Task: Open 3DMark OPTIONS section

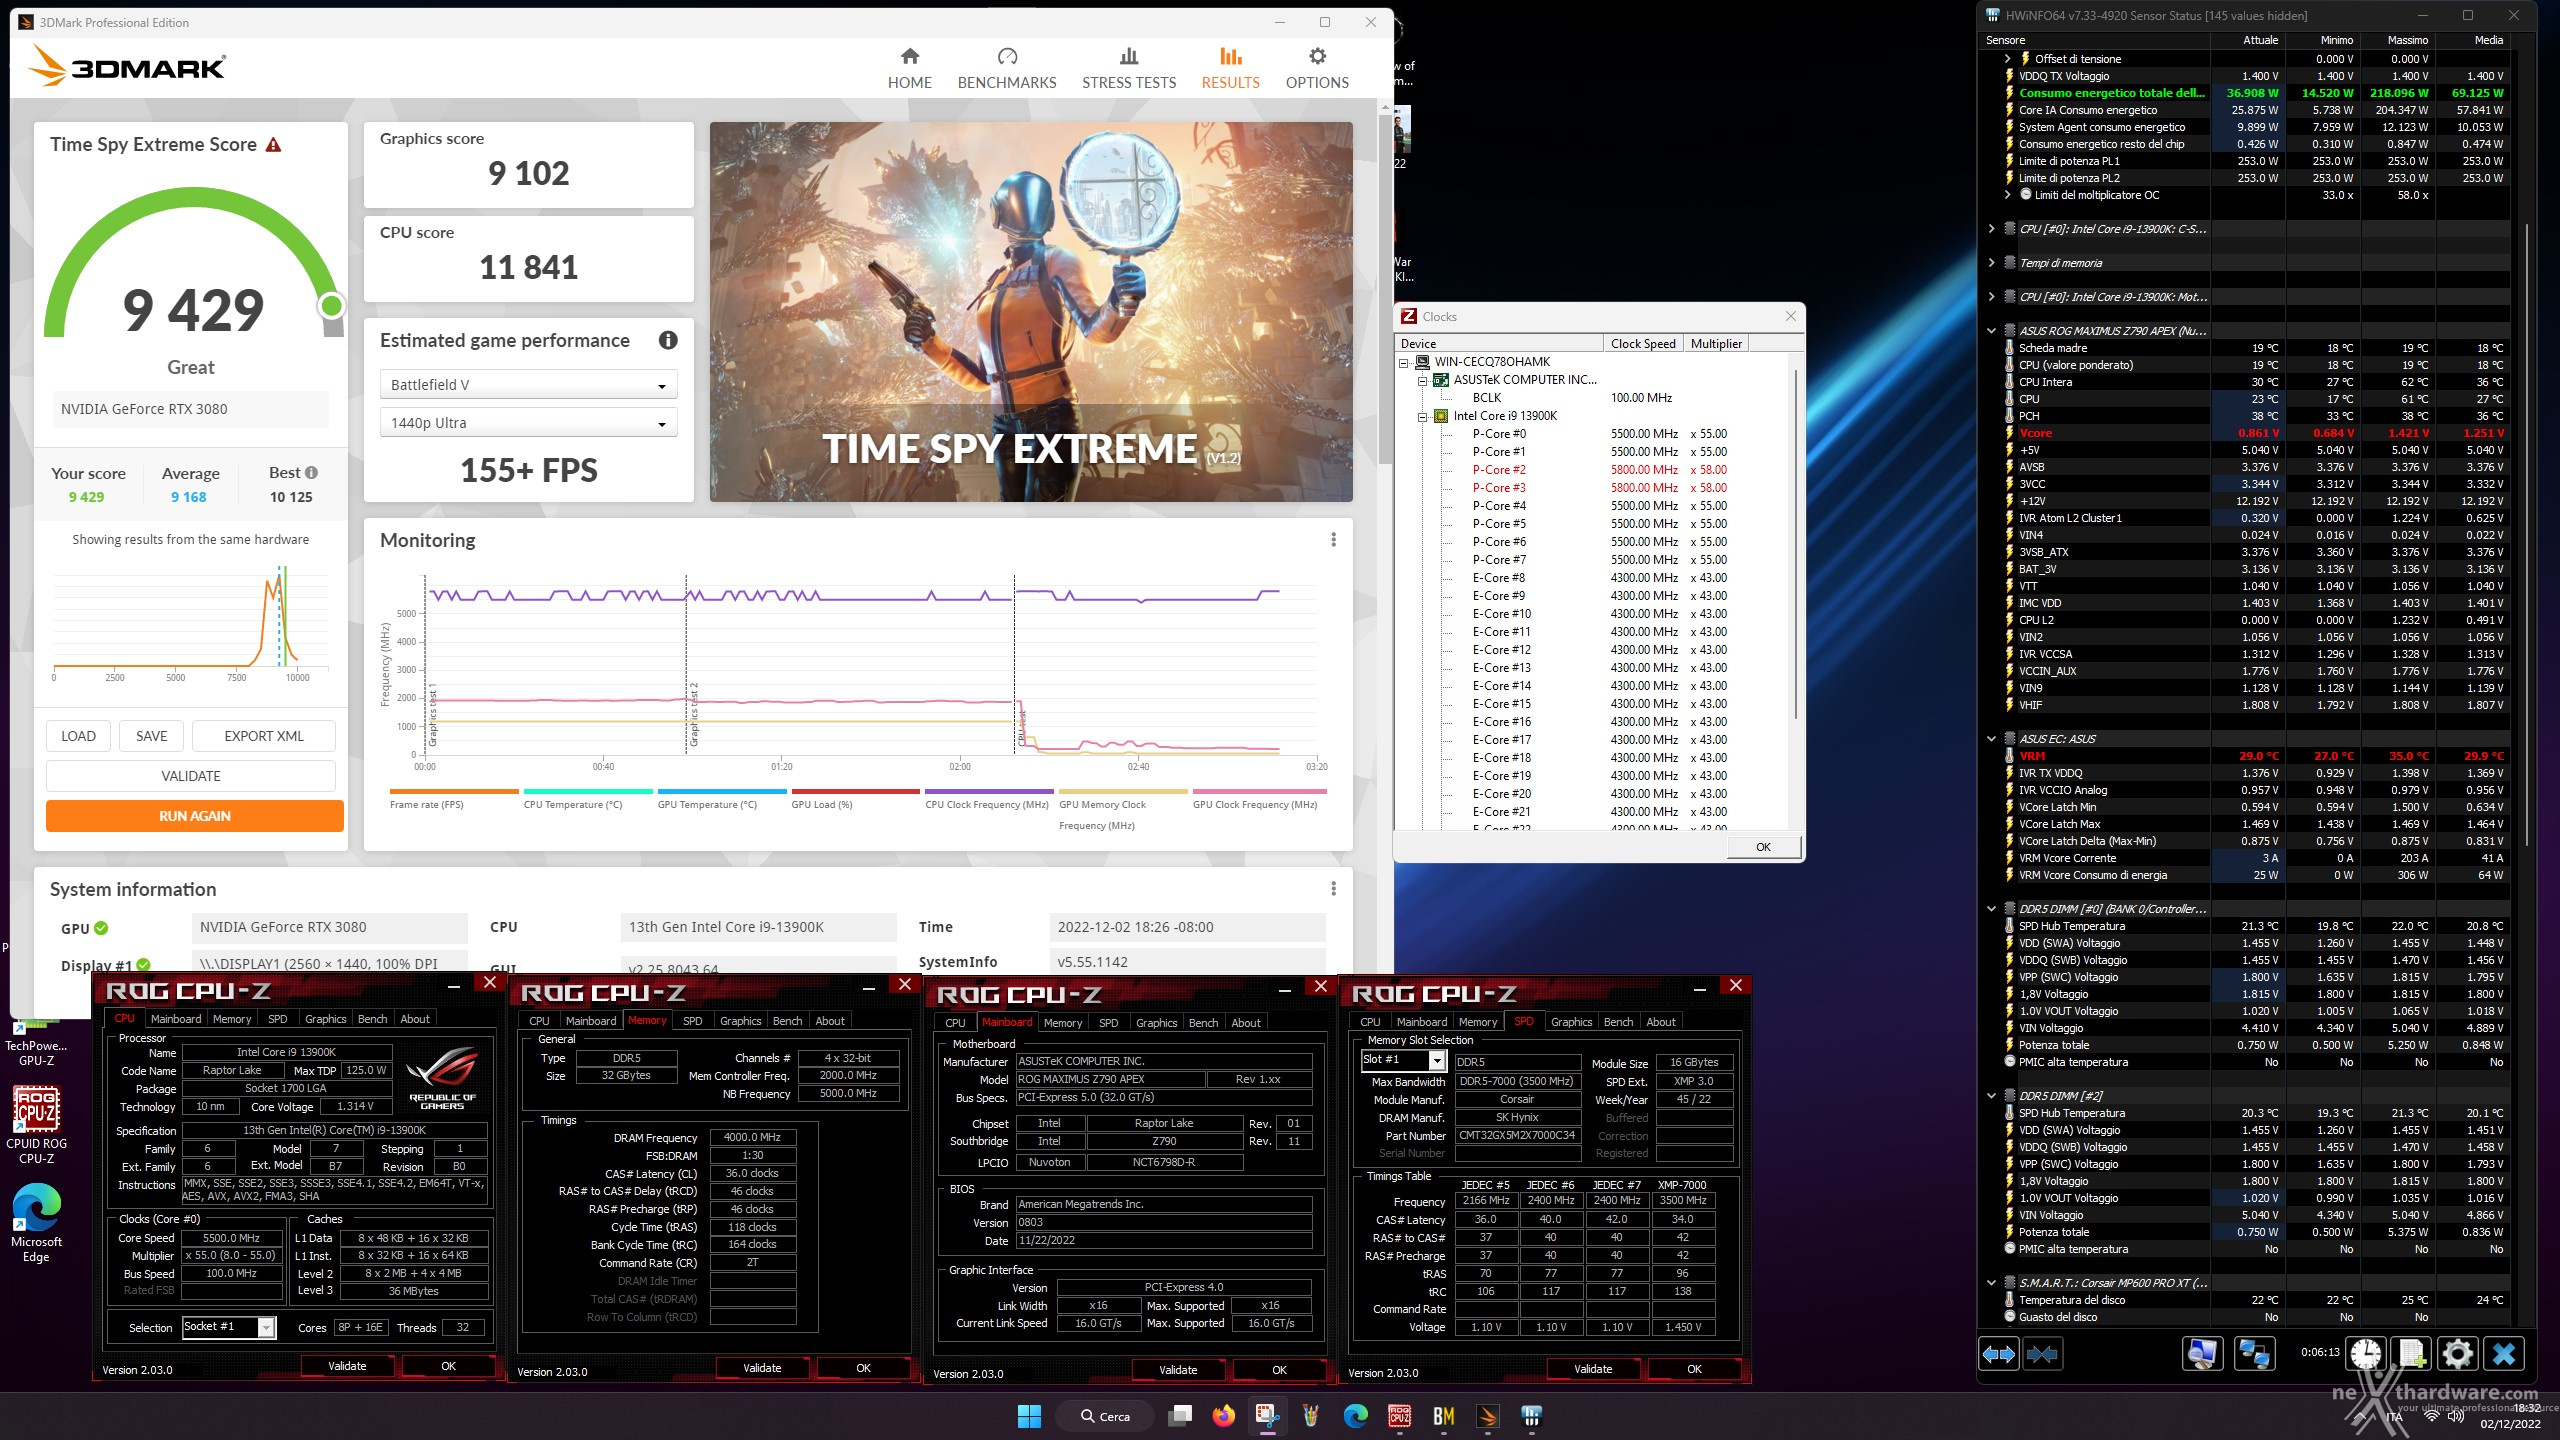Action: 1317,68
